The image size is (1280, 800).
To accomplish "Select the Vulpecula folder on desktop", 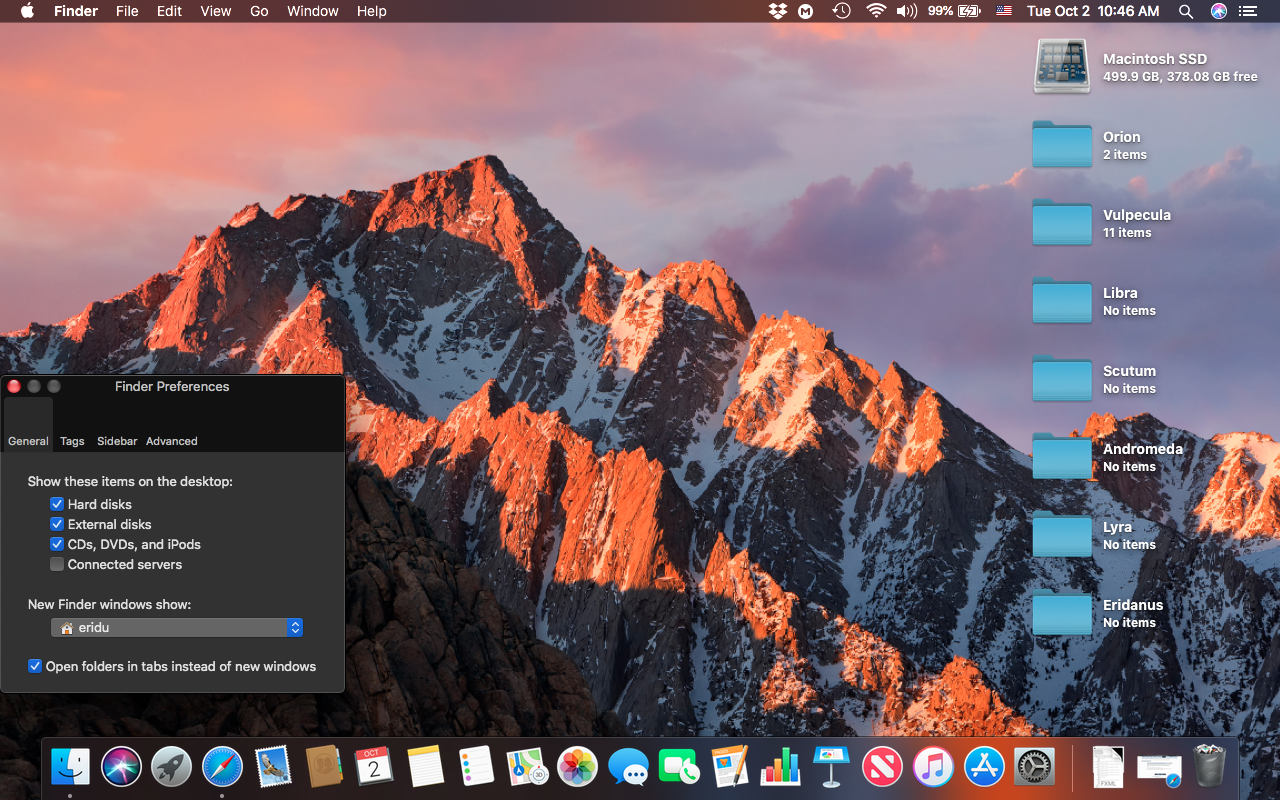I will pos(1061,223).
